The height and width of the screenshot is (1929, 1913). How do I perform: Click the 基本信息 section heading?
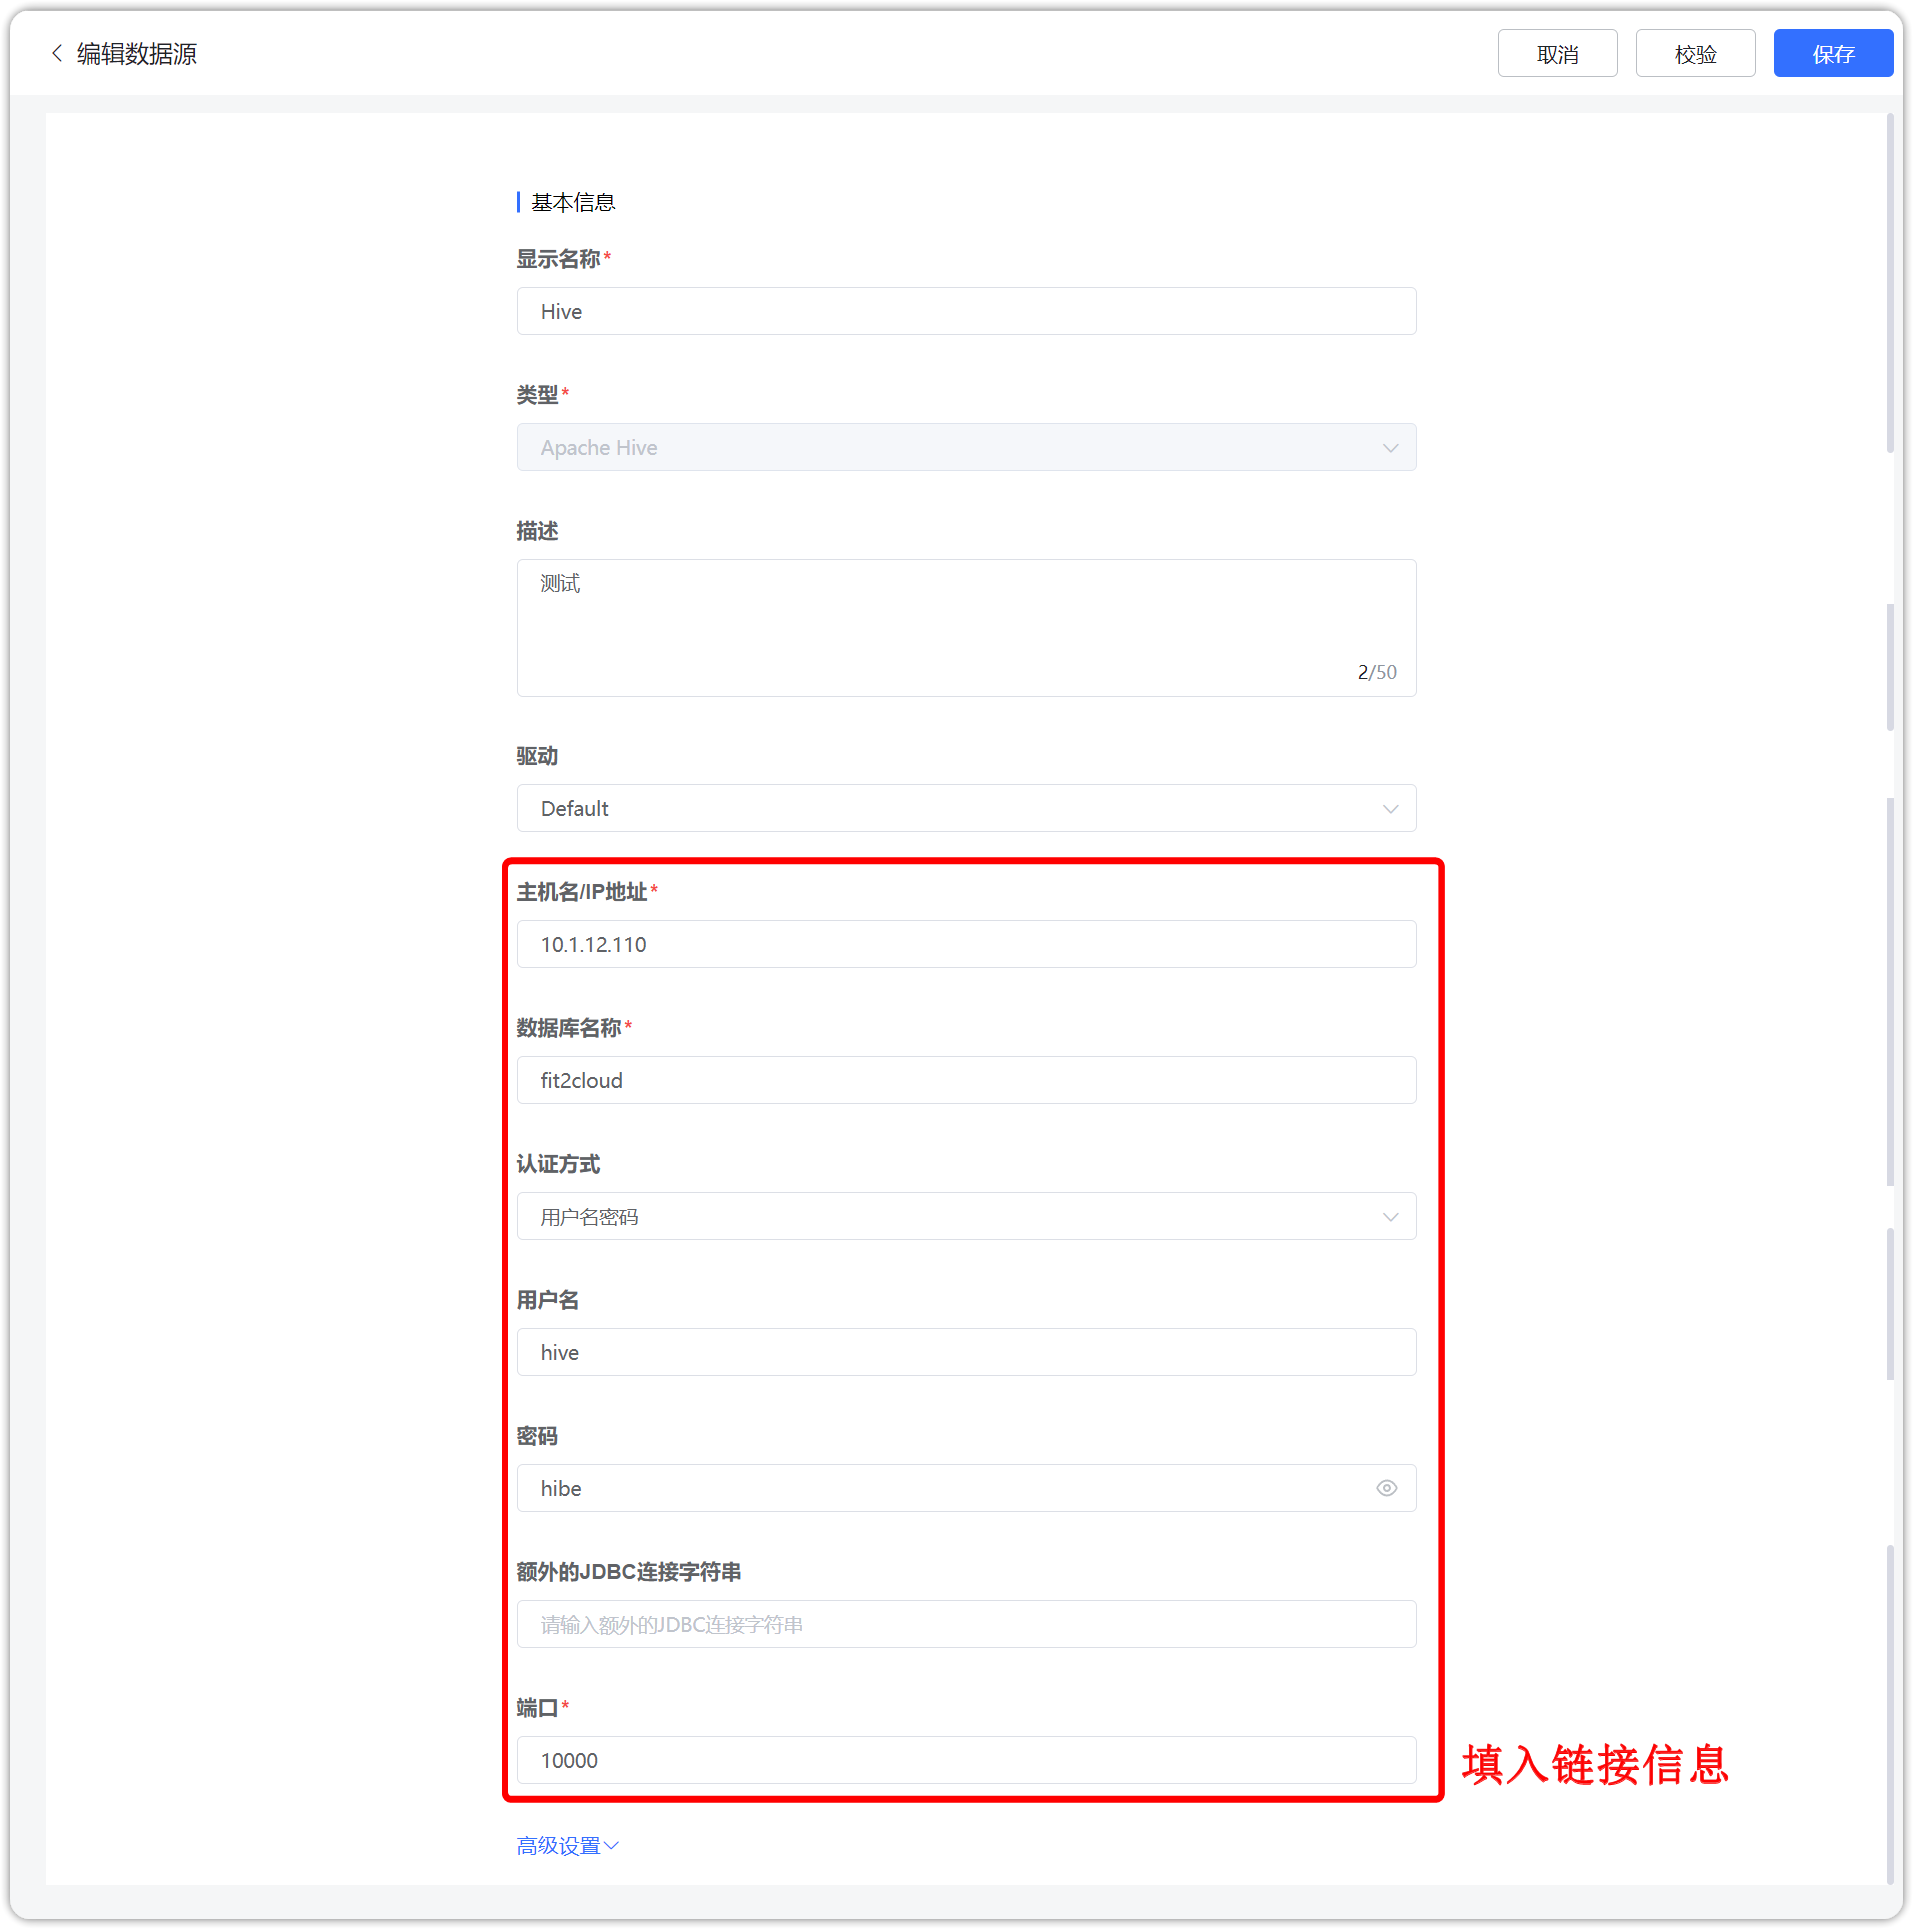point(573,202)
